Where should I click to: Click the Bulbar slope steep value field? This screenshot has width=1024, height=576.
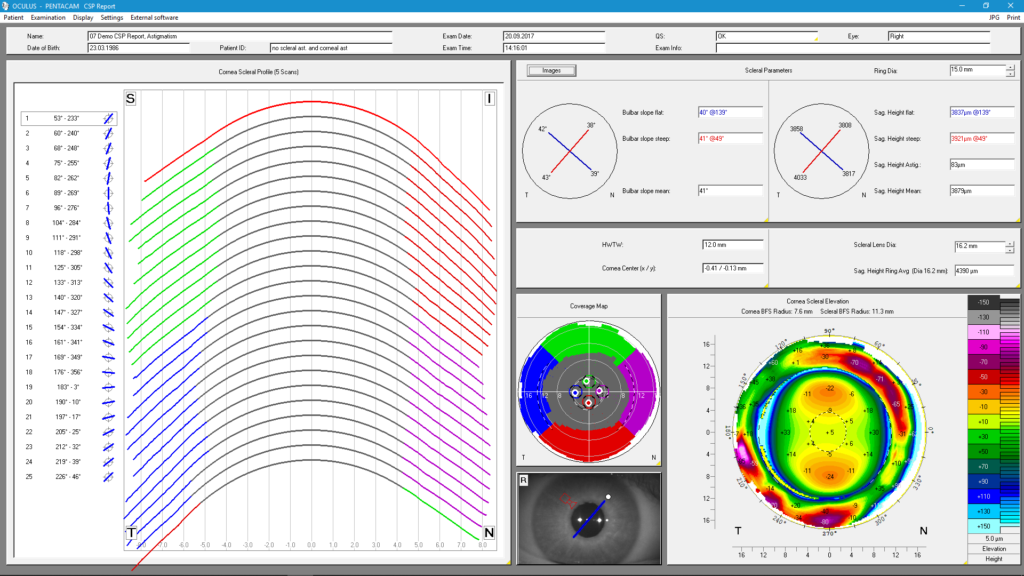730,138
